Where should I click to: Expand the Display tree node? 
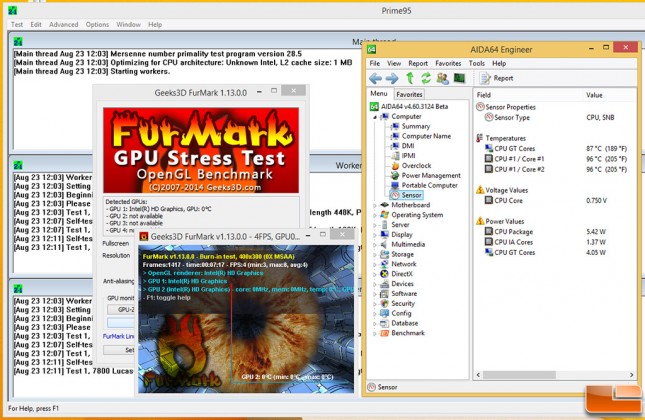pos(375,235)
